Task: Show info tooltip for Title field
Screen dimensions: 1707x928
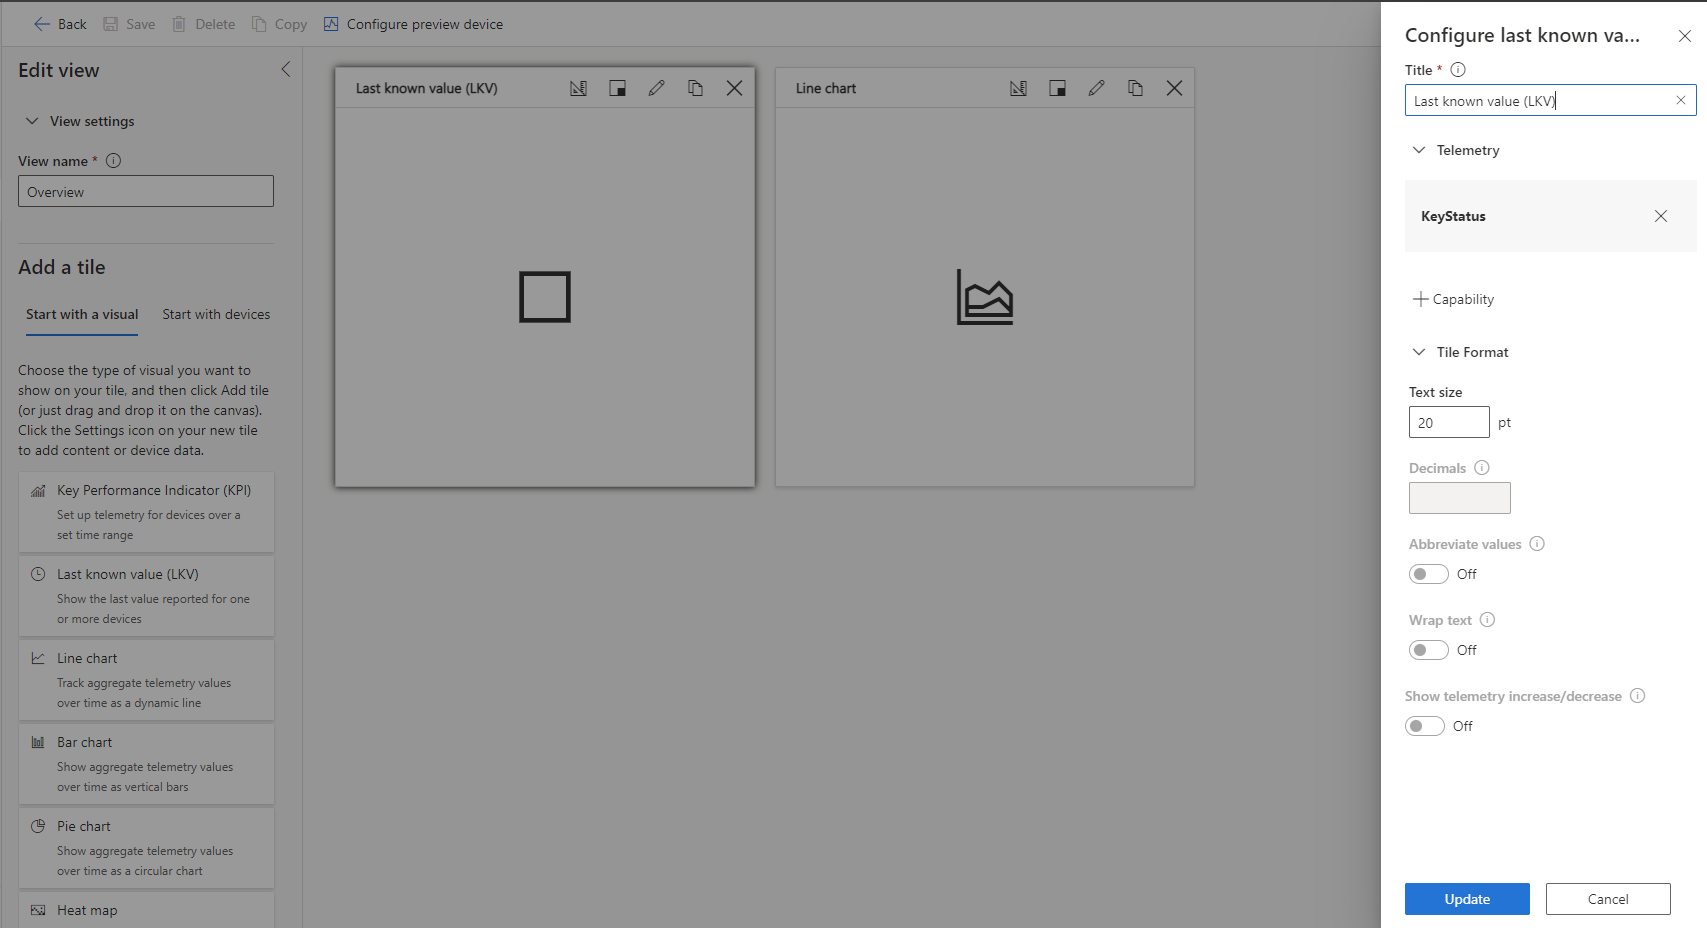Action: [x=1458, y=69]
